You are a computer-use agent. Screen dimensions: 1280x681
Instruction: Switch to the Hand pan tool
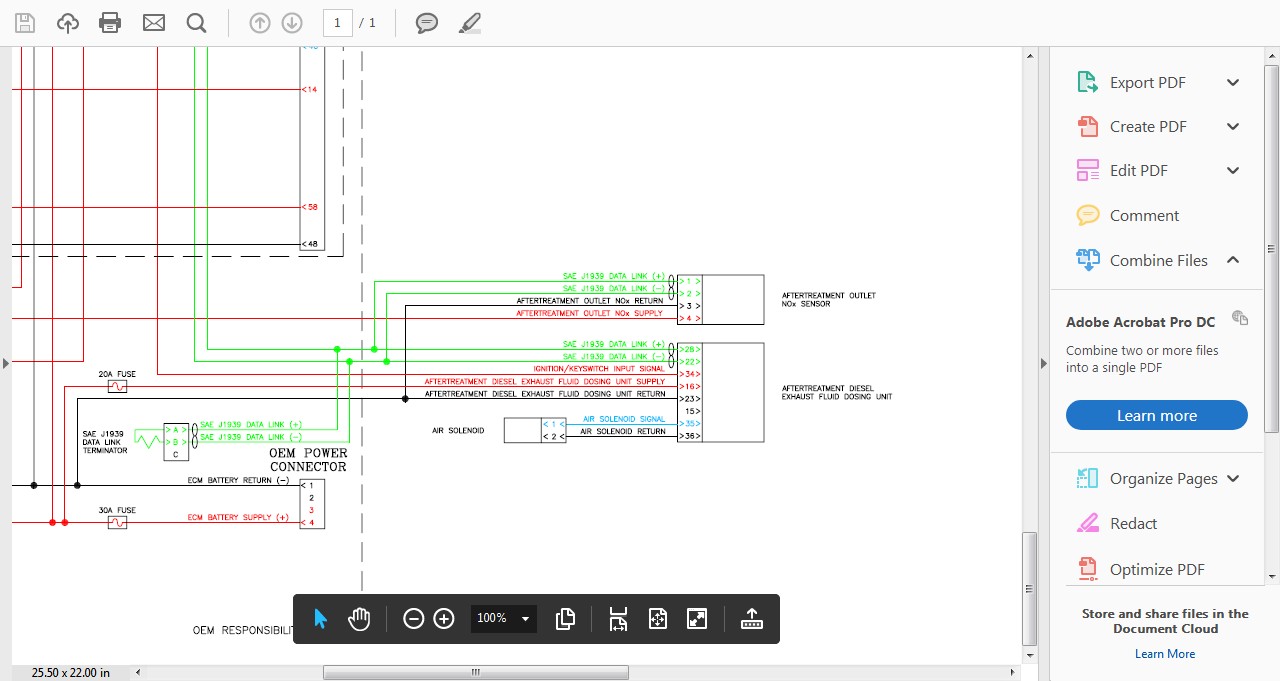359,619
